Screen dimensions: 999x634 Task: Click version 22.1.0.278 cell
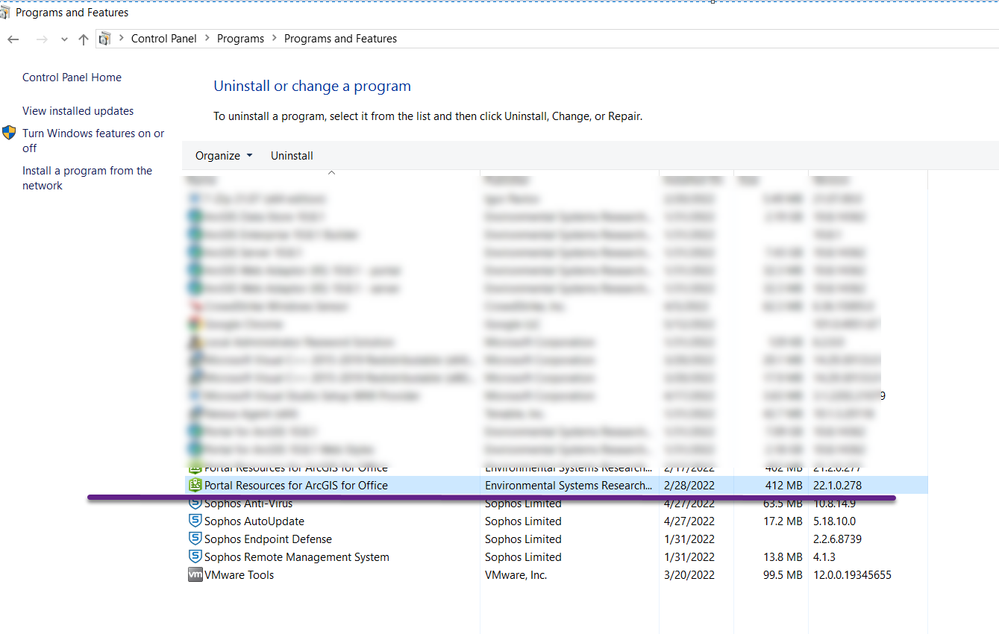click(837, 485)
